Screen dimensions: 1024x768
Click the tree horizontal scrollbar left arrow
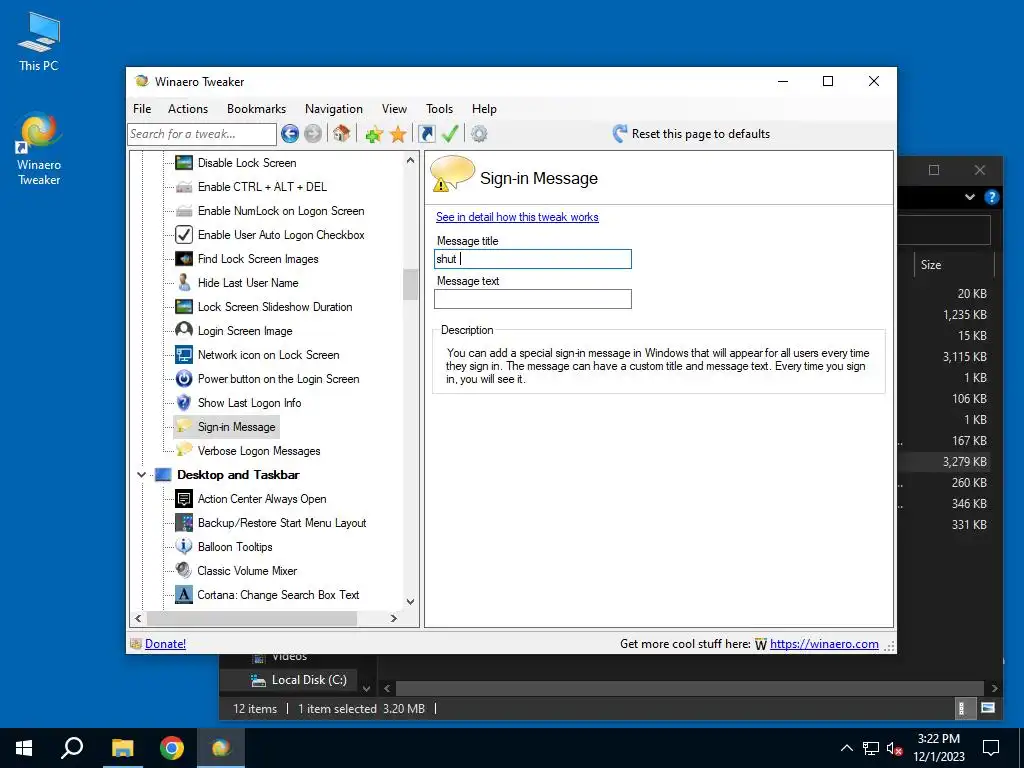[138, 618]
